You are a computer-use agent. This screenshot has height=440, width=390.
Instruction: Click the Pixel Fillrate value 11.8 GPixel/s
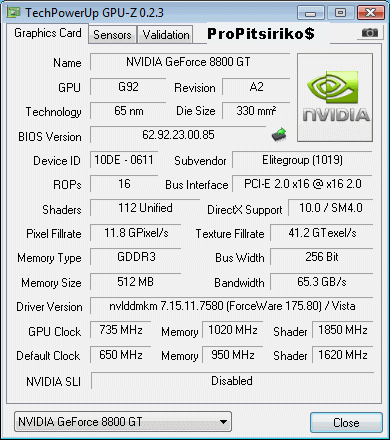pyautogui.click(x=136, y=233)
